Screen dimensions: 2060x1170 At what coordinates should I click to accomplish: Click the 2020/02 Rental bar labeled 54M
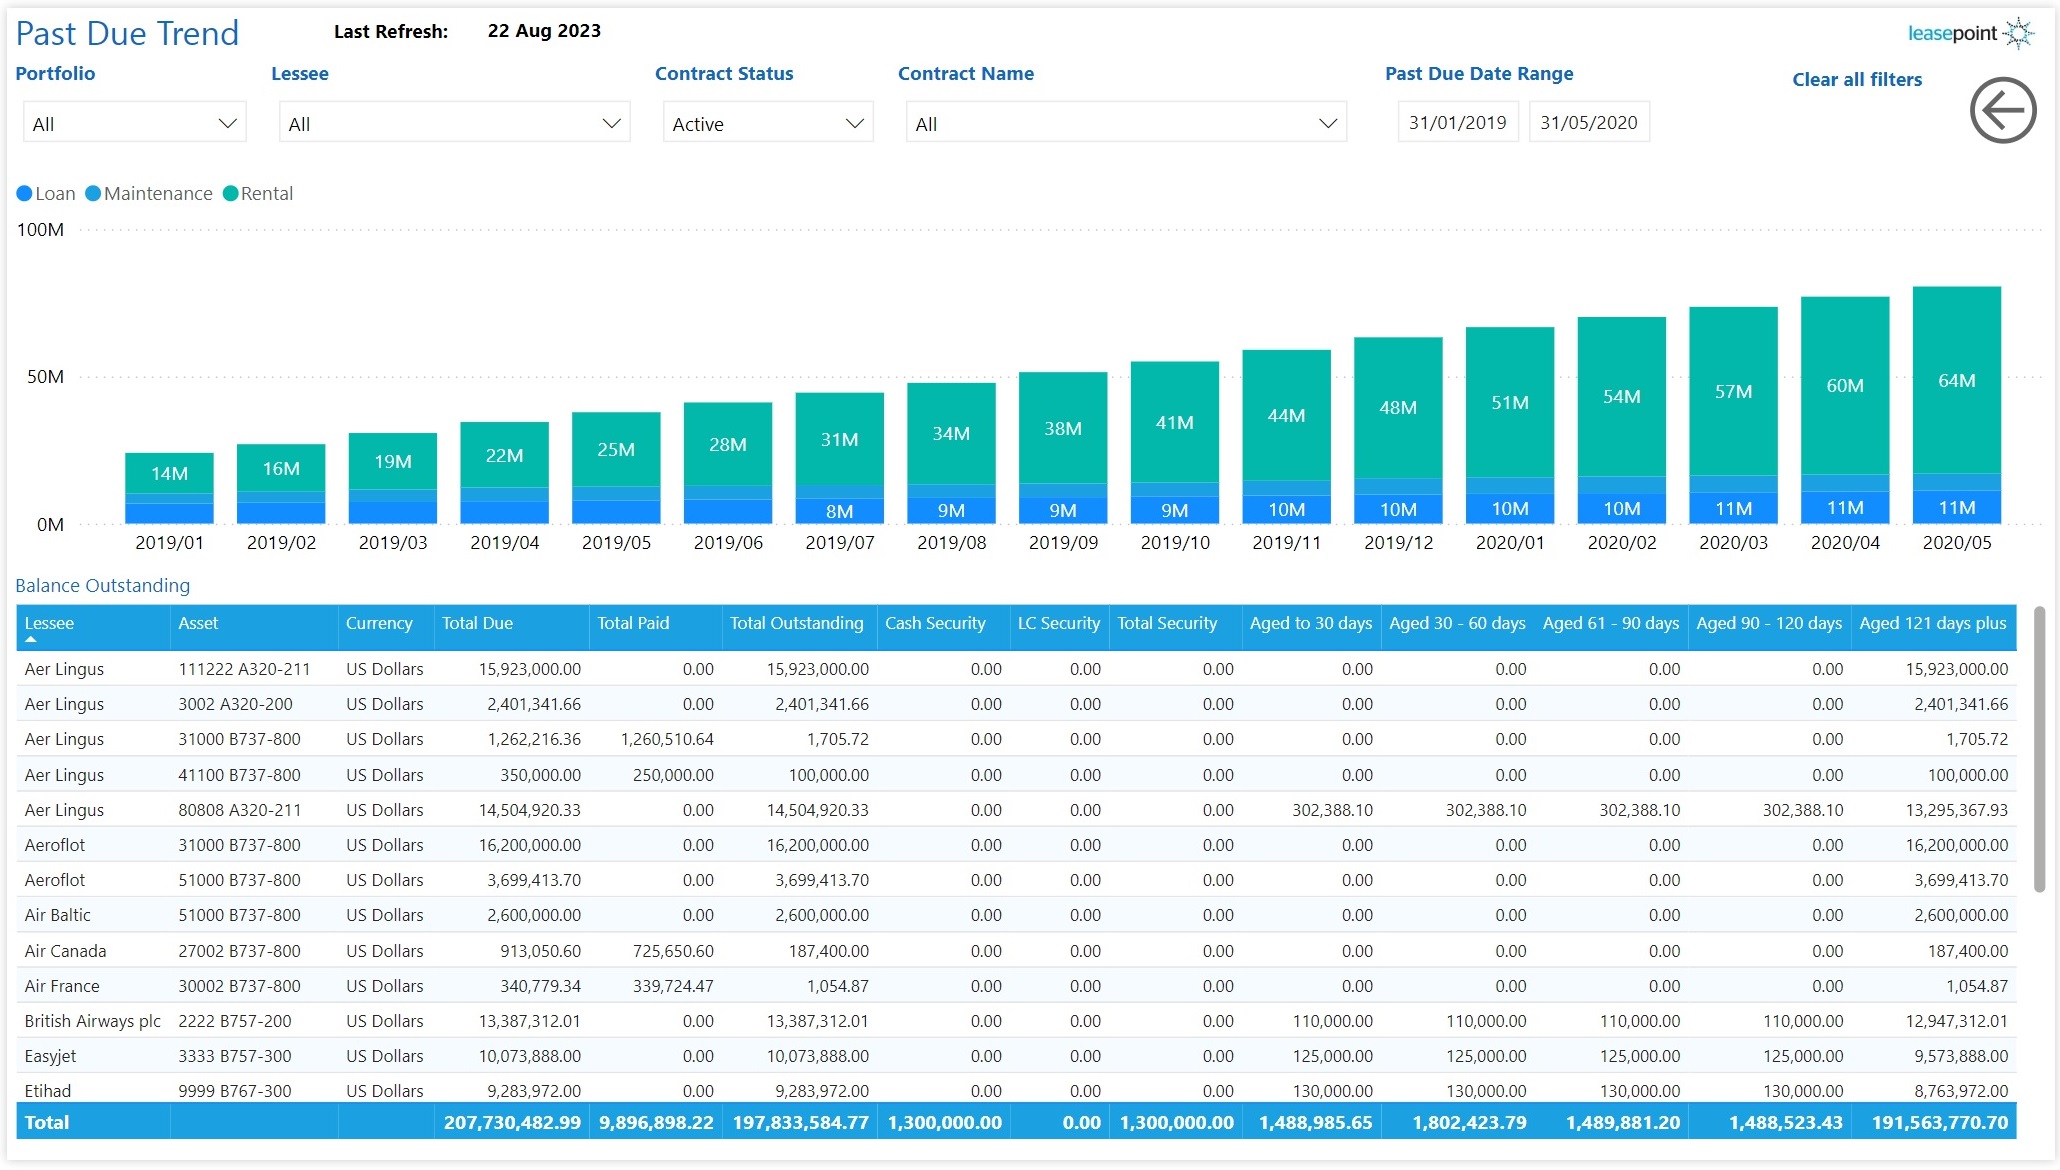tap(1622, 397)
